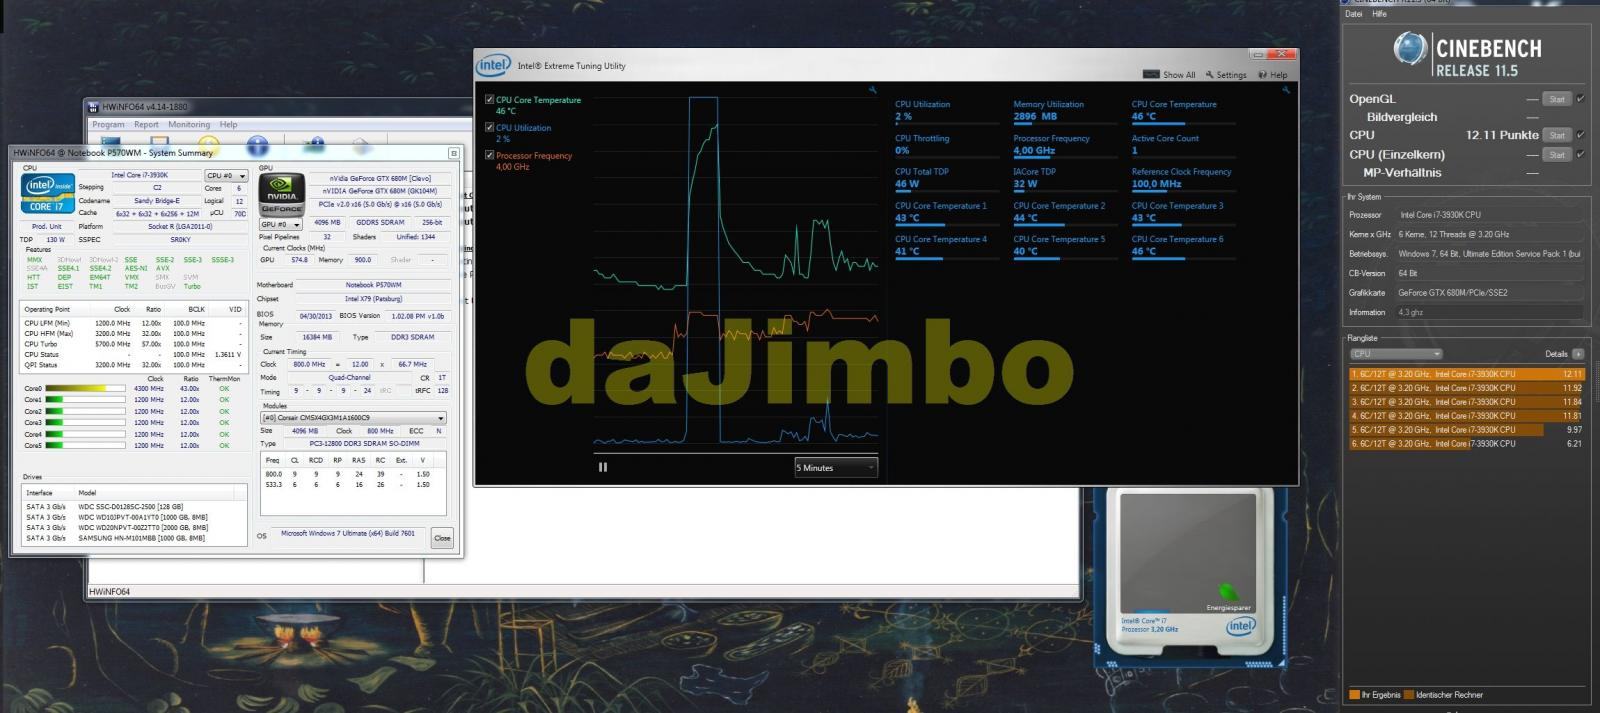Select ranking entry 5 scoring 9.97
1600x713 pixels.
point(1467,430)
